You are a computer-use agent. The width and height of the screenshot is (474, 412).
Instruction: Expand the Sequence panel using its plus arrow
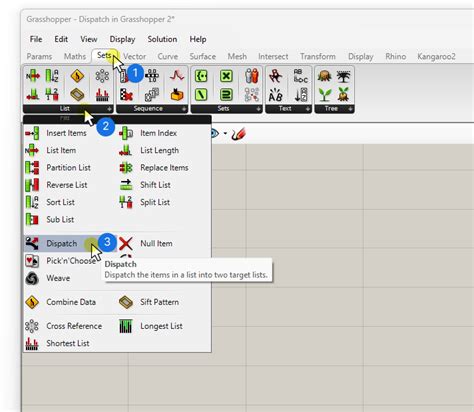click(184, 109)
